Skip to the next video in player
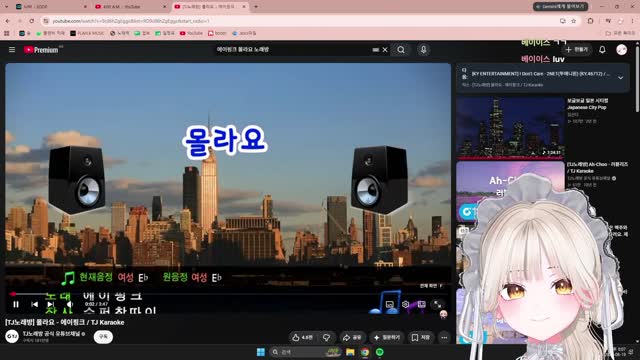Image resolution: width=640 pixels, height=360 pixels. coord(50,304)
